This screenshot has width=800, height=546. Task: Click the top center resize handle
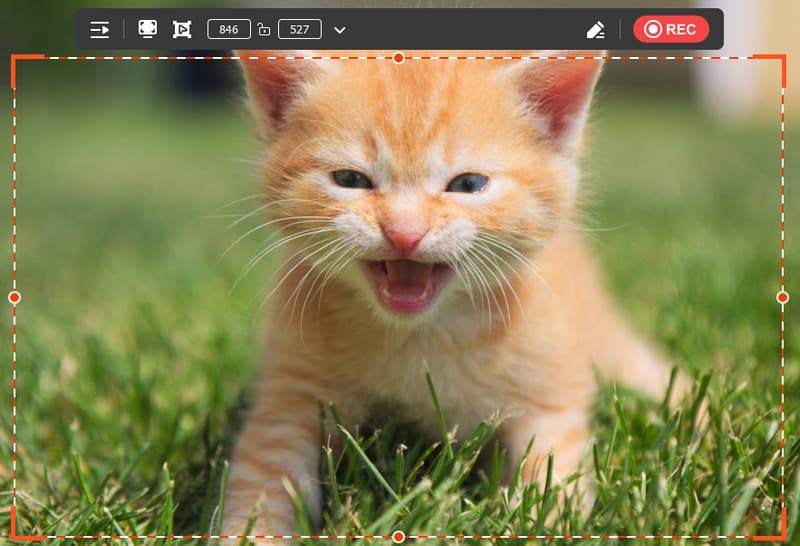[x=398, y=58]
